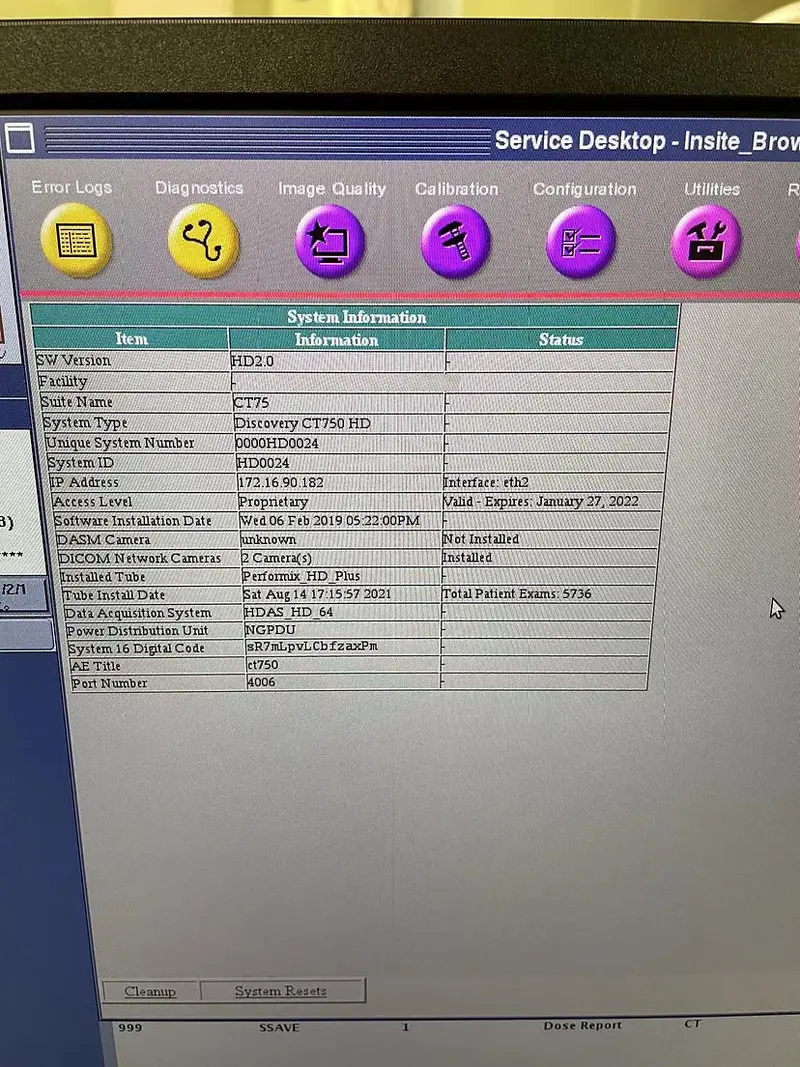Viewport: 800px width, 1067px height.
Task: Click the Status column header
Action: click(561, 340)
